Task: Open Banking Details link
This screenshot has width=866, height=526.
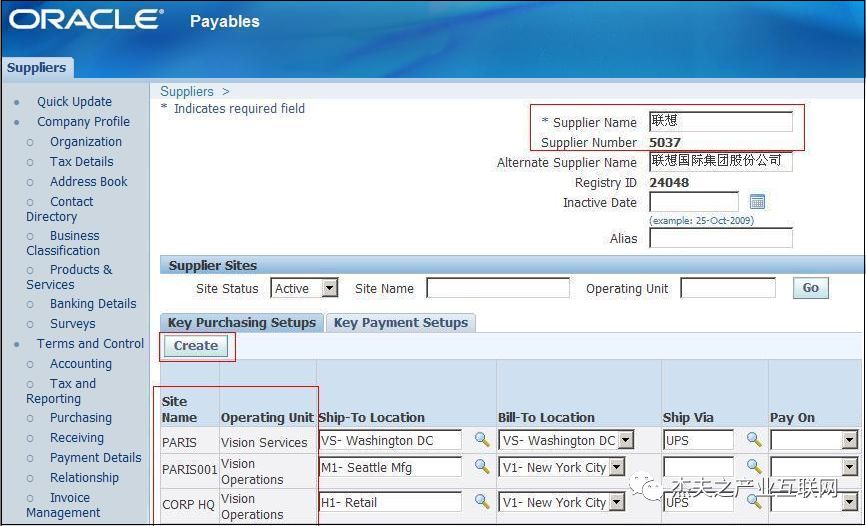Action: tap(93, 304)
